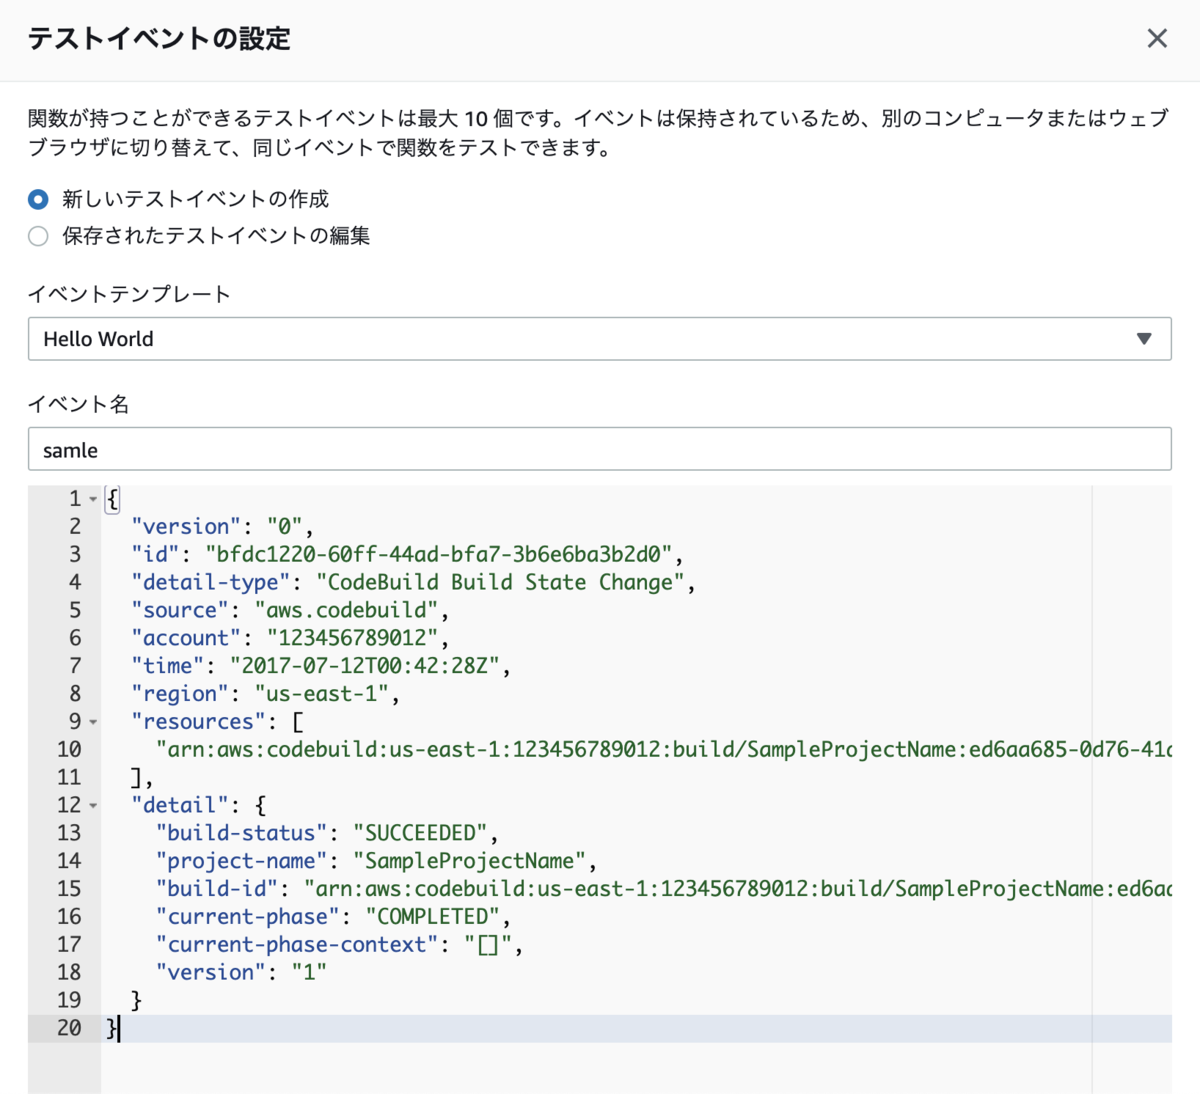The width and height of the screenshot is (1200, 1094).
Task: Click the "build-status": "SUCCEEDED" line
Action: tap(327, 833)
